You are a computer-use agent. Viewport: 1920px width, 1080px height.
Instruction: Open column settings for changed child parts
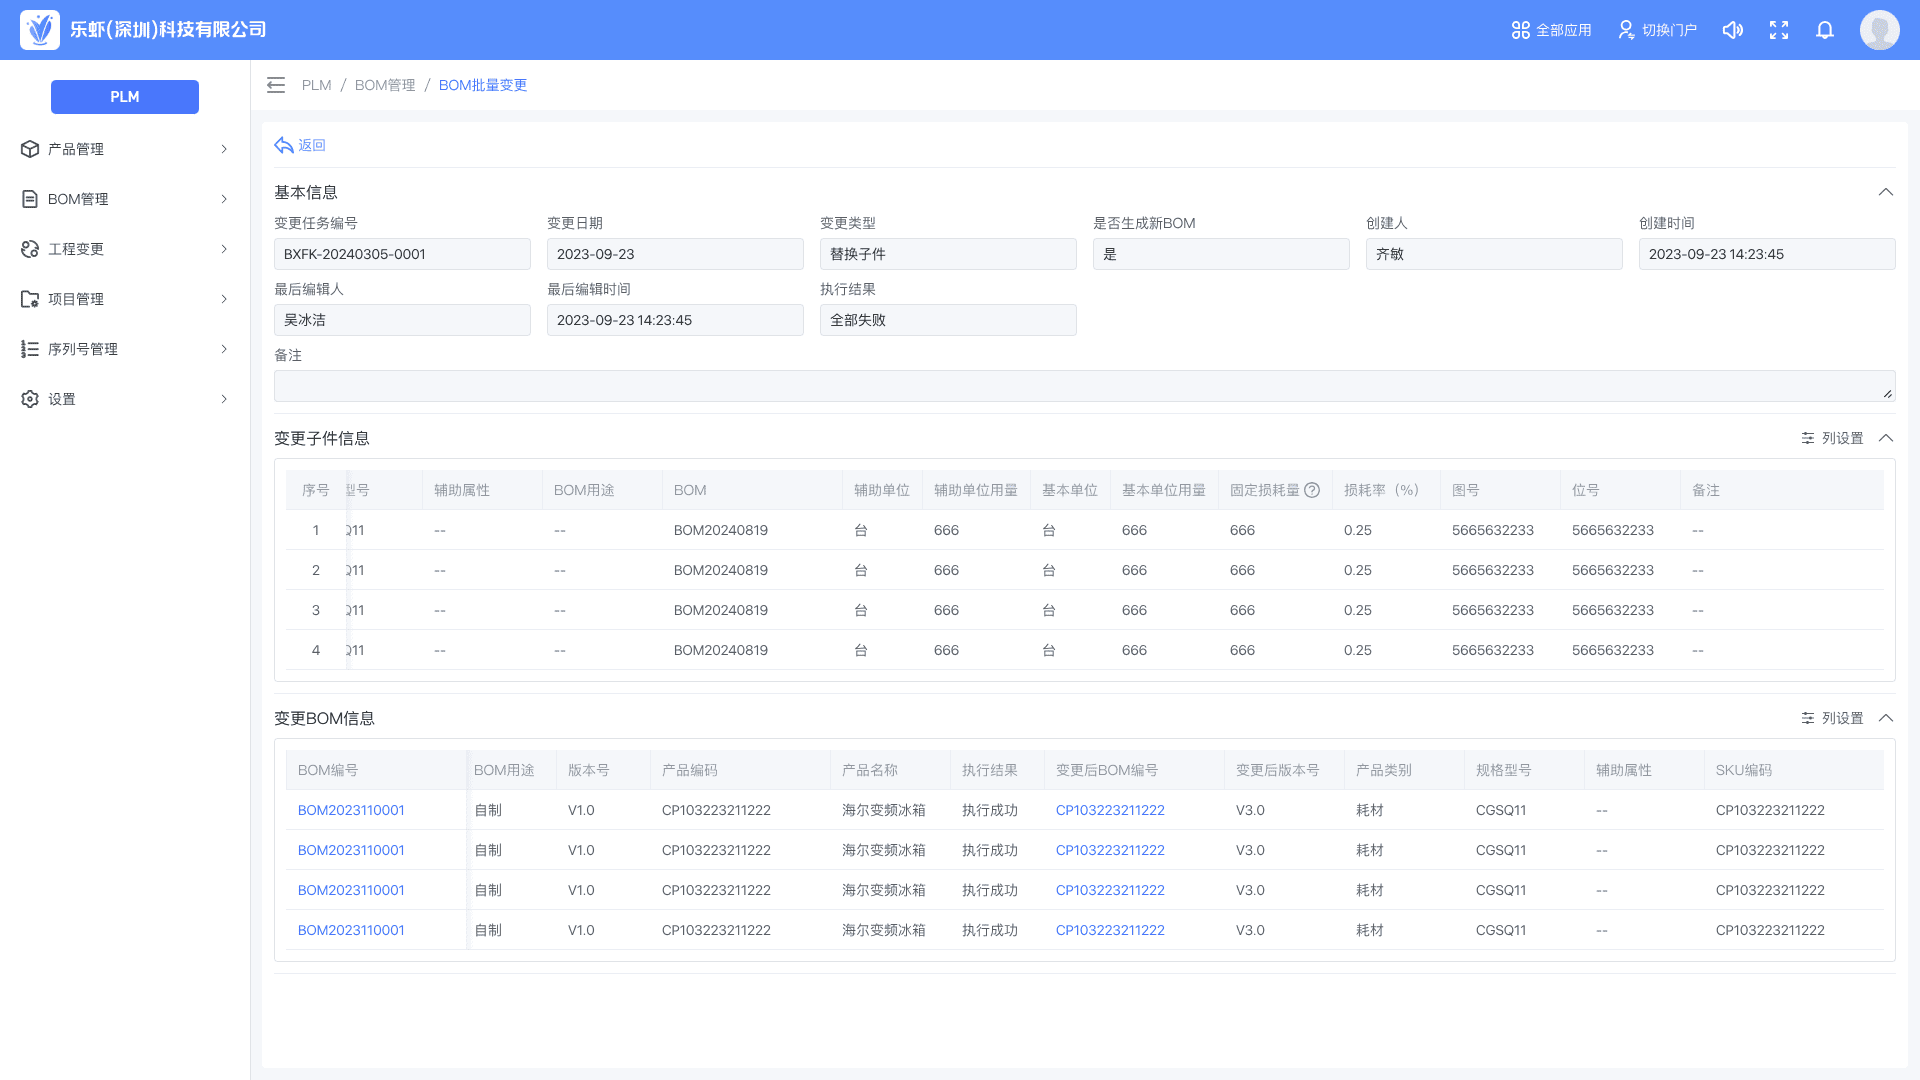click(x=1832, y=438)
